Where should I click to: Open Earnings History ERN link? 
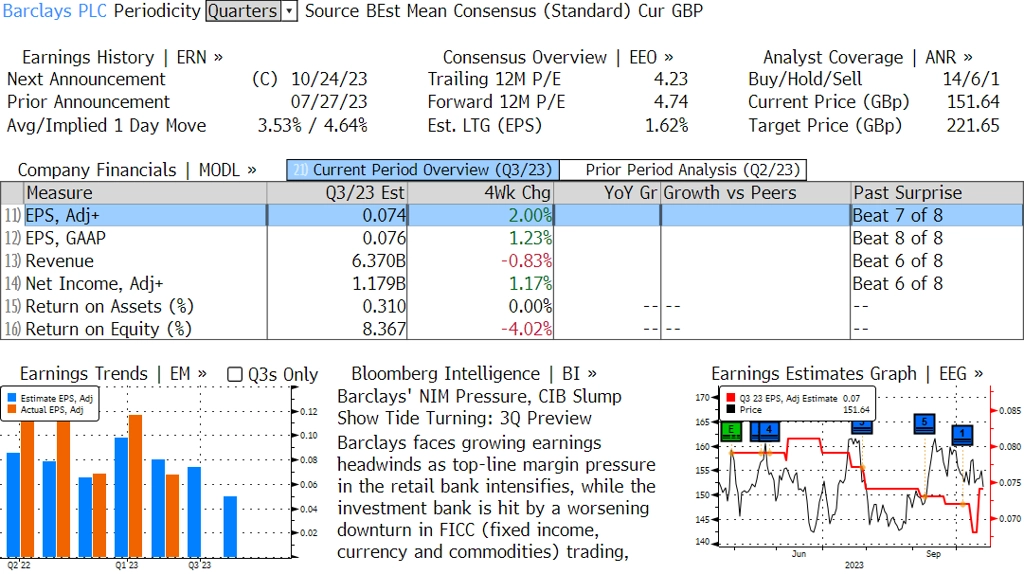122,57
